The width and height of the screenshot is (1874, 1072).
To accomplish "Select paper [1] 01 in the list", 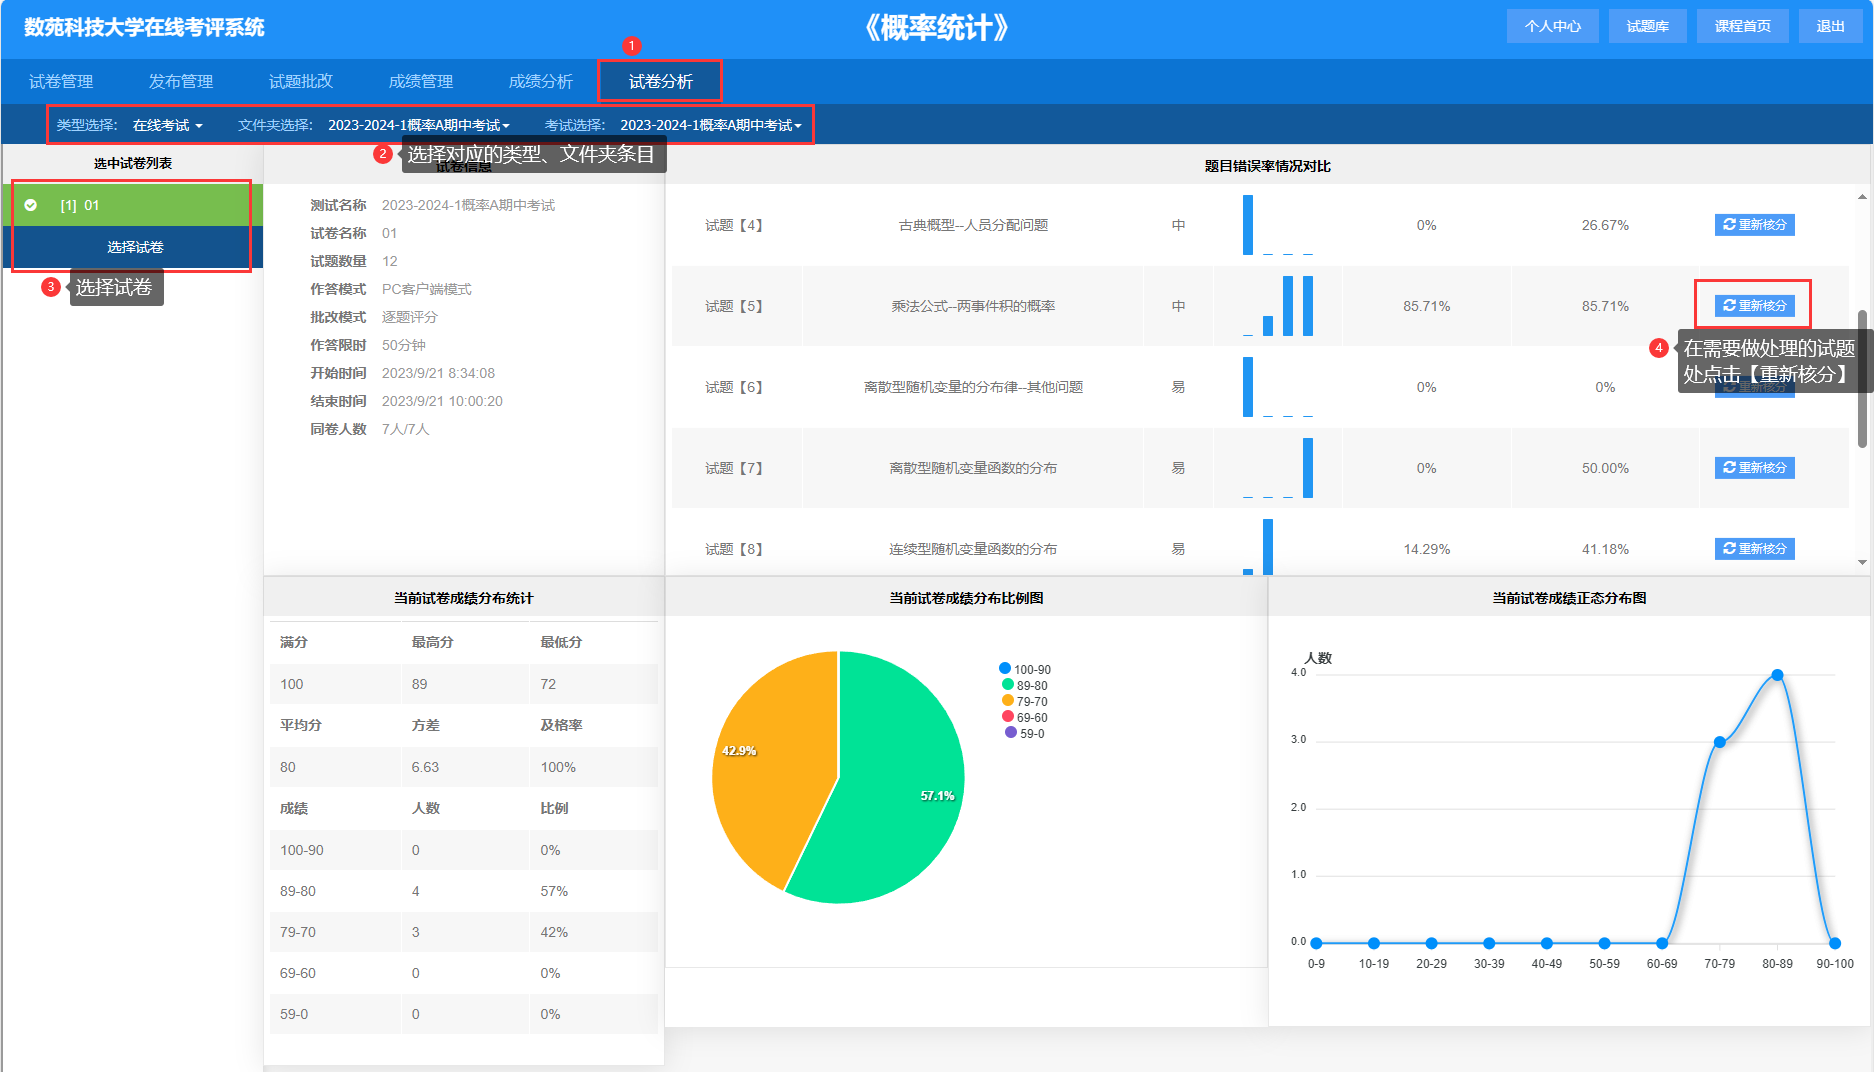I will [x=133, y=205].
